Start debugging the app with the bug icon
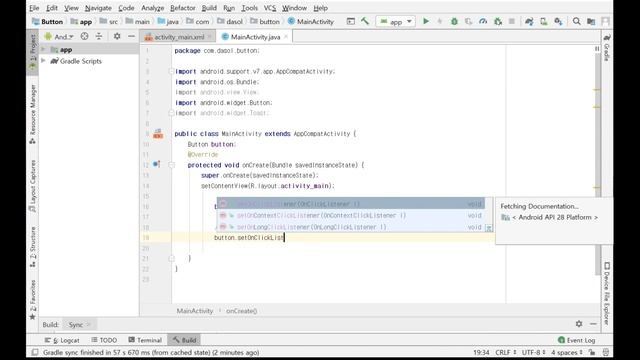 454,21
